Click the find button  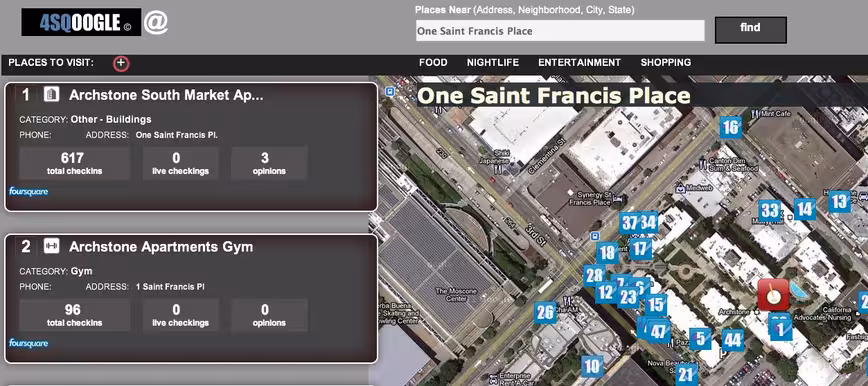[x=751, y=30]
